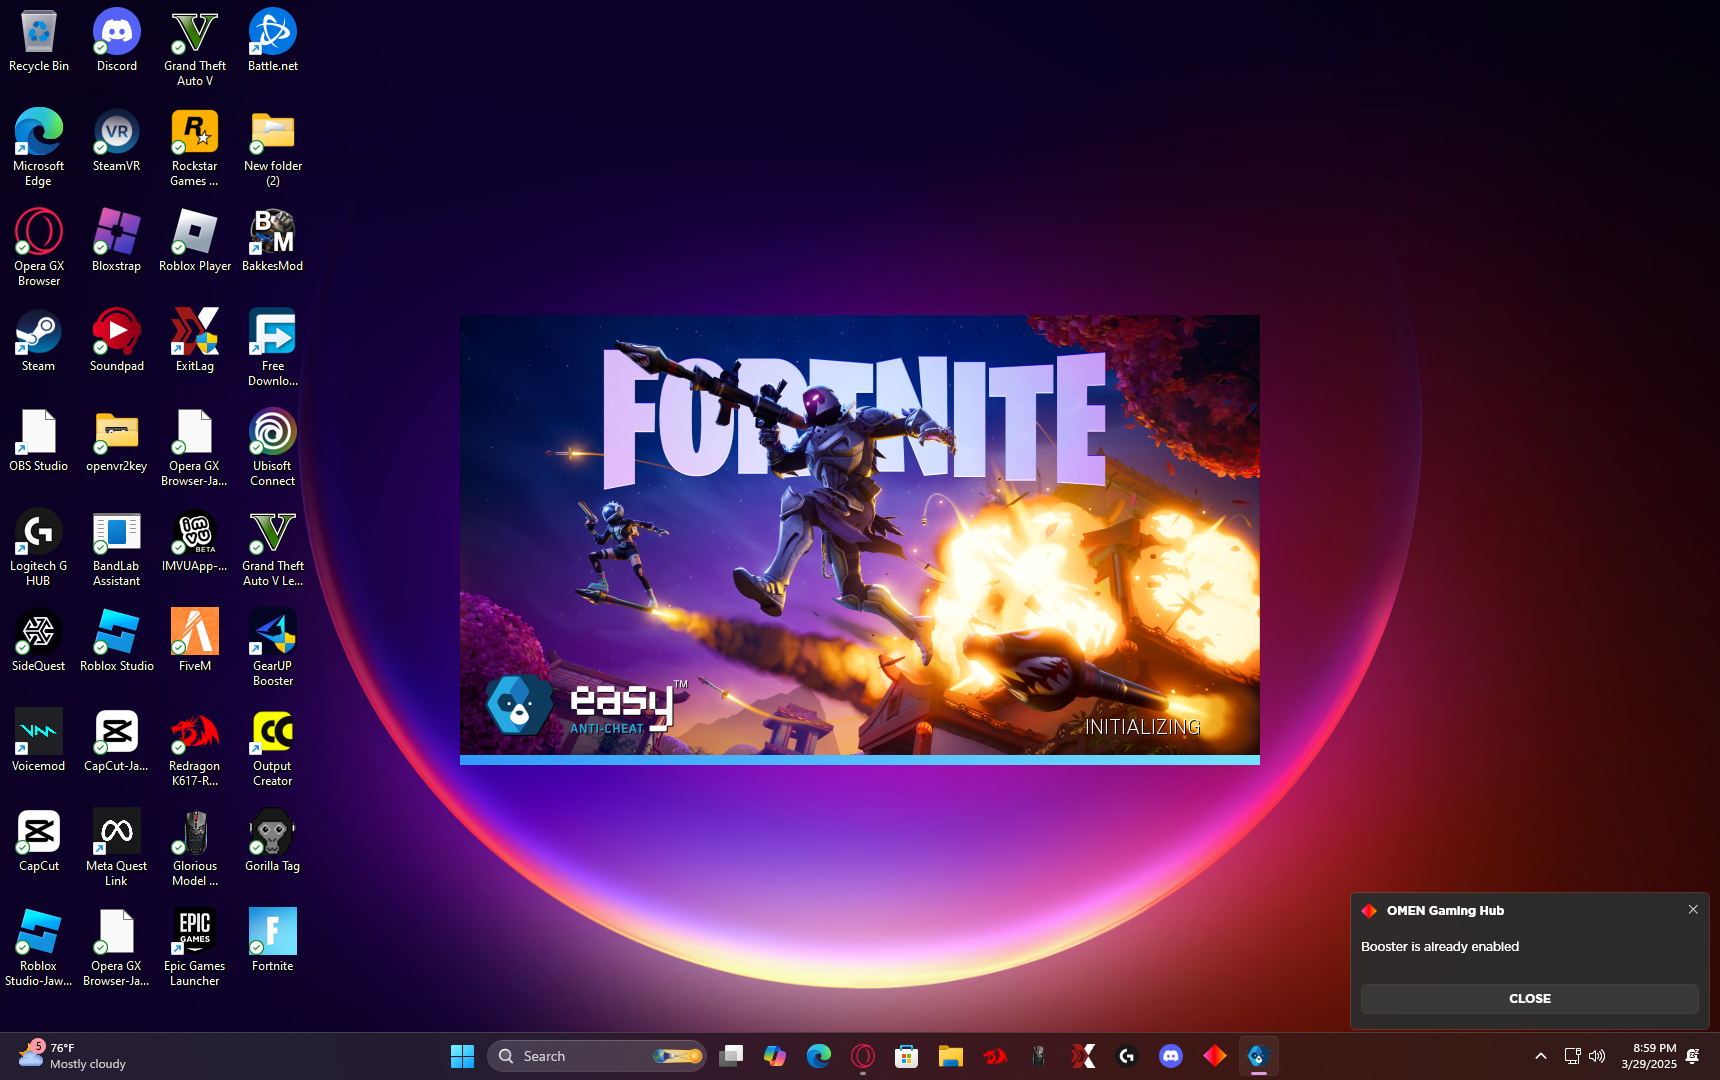The height and width of the screenshot is (1080, 1720).
Task: Open the weather widget showing 76°F
Action: point(72,1056)
